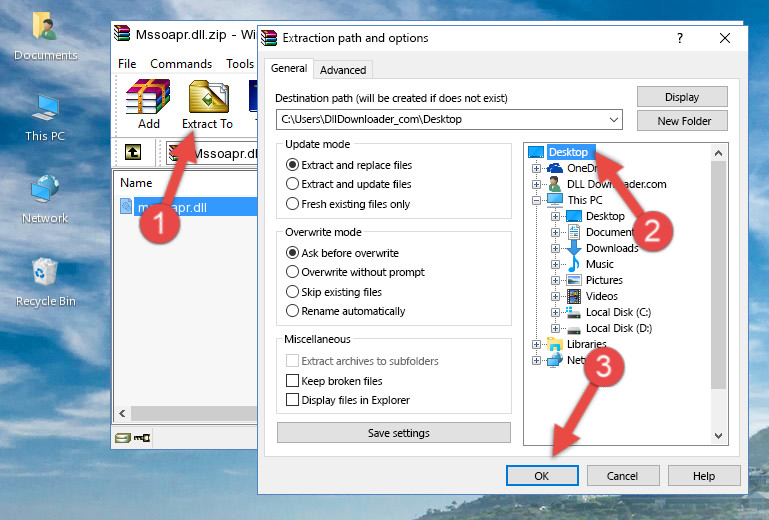
Task: Expand the DLL Downloader.com tree node
Action: coord(536,184)
